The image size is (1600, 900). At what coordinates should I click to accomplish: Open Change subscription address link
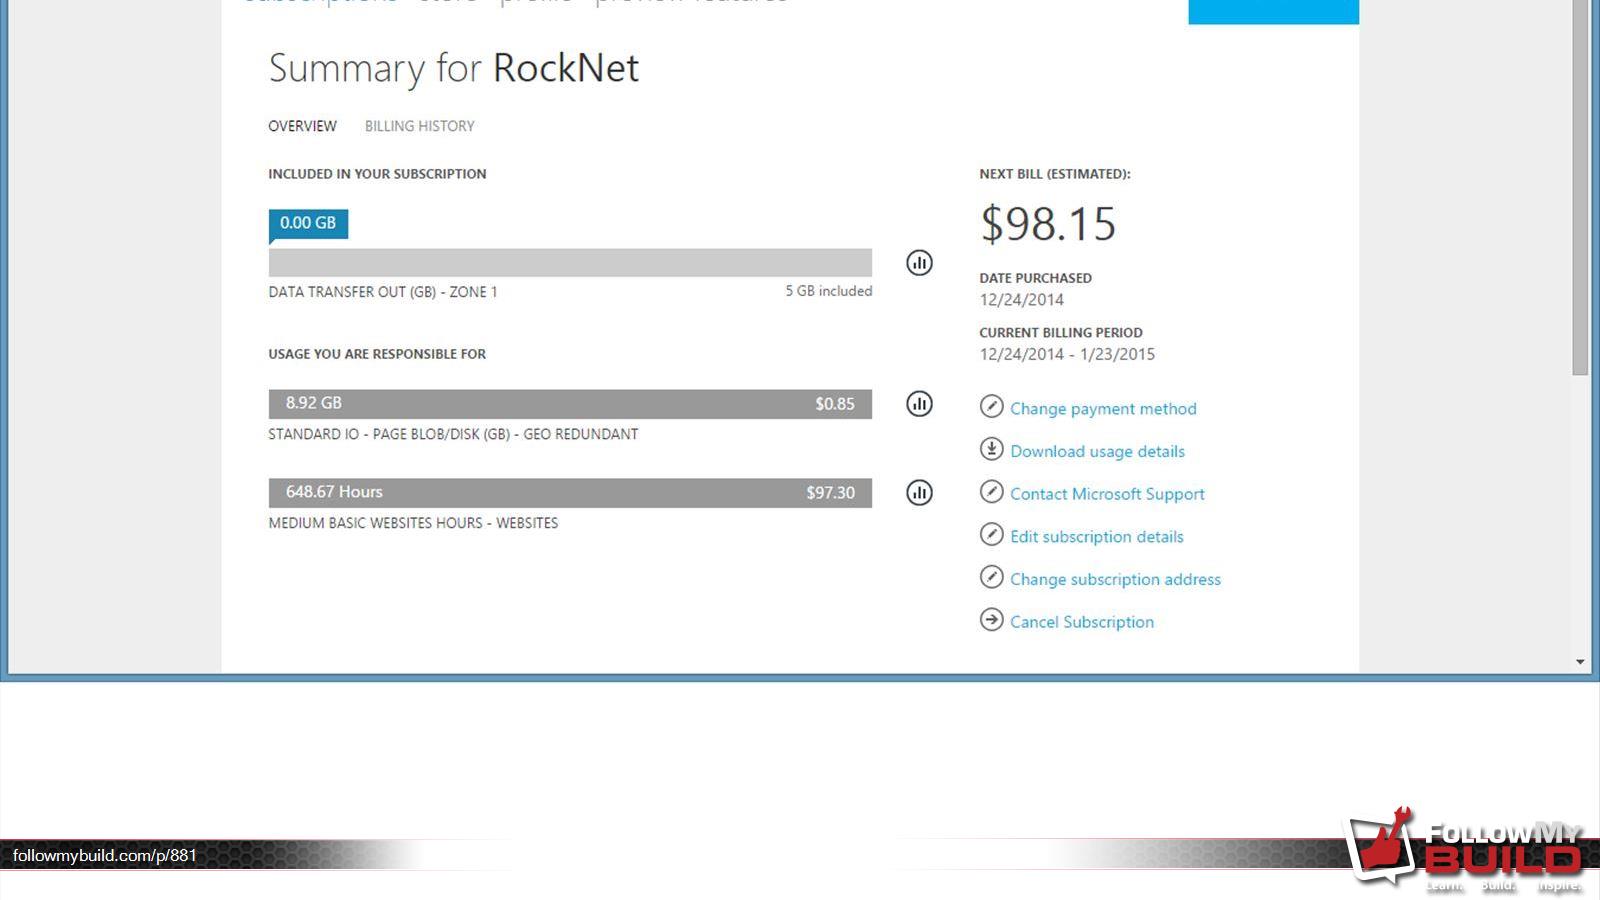click(1115, 579)
